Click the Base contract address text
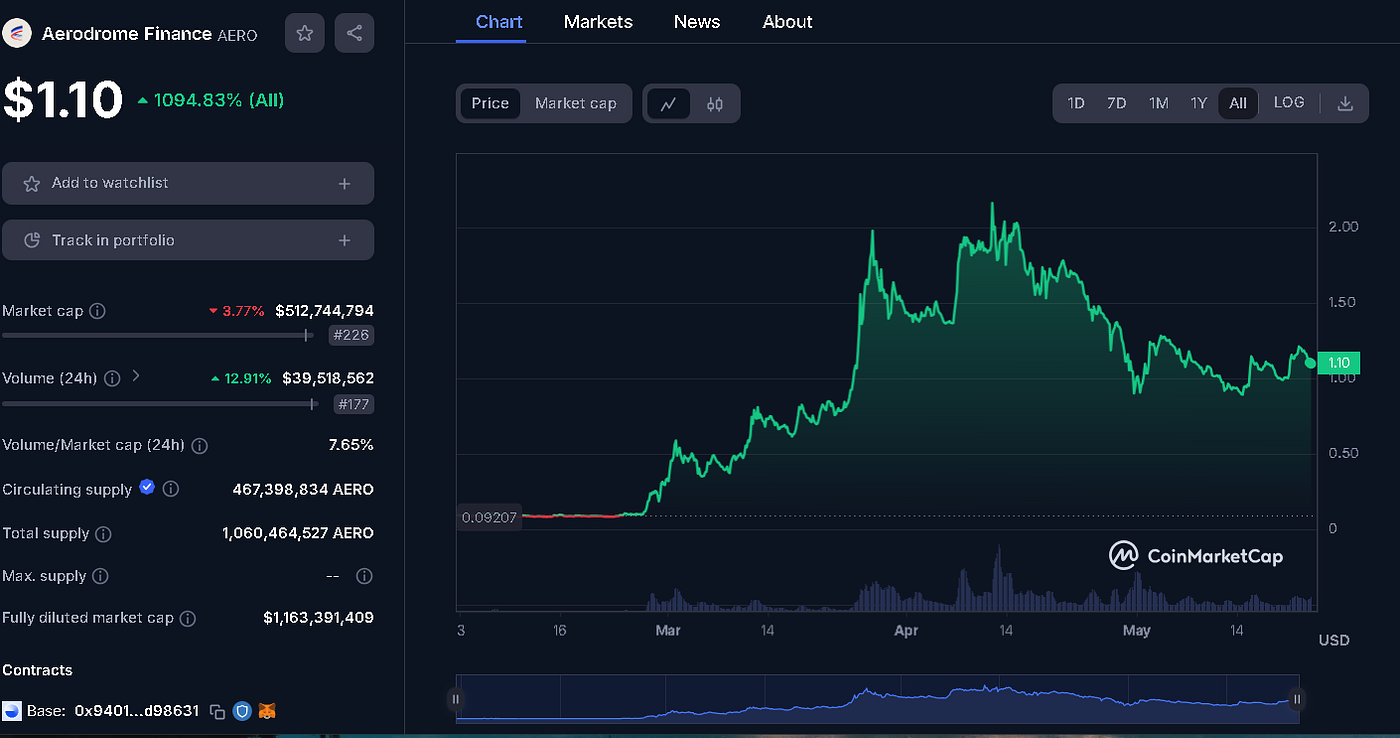 137,711
